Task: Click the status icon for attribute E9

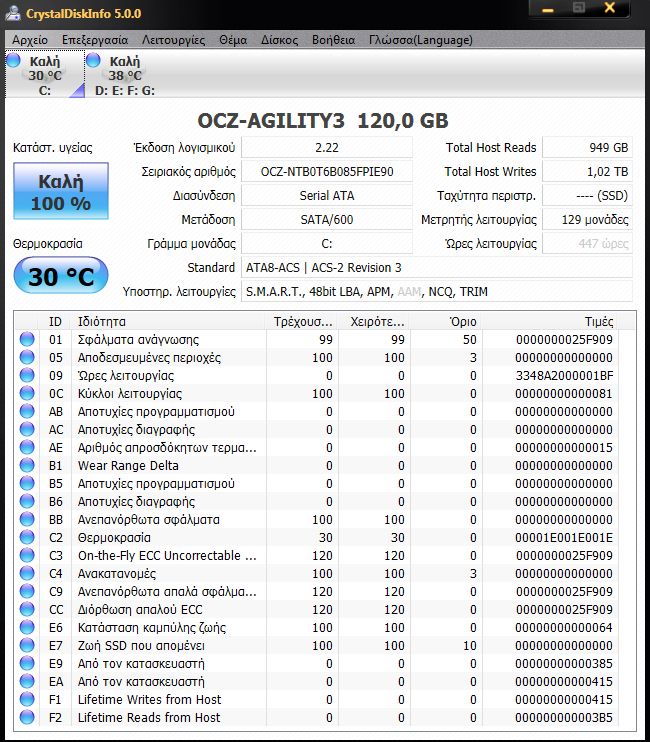Action: tap(27, 663)
